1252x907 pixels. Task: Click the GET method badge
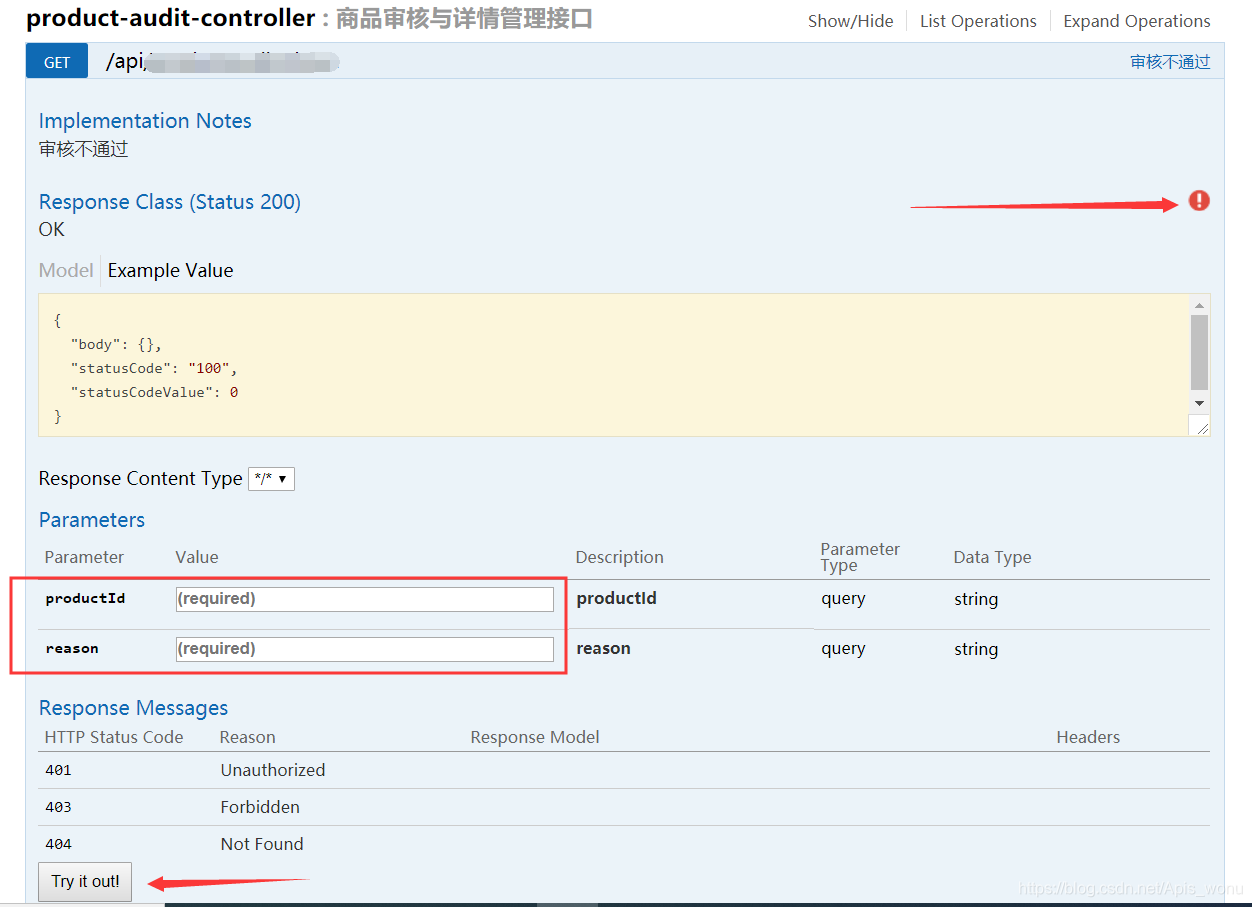[x=57, y=62]
